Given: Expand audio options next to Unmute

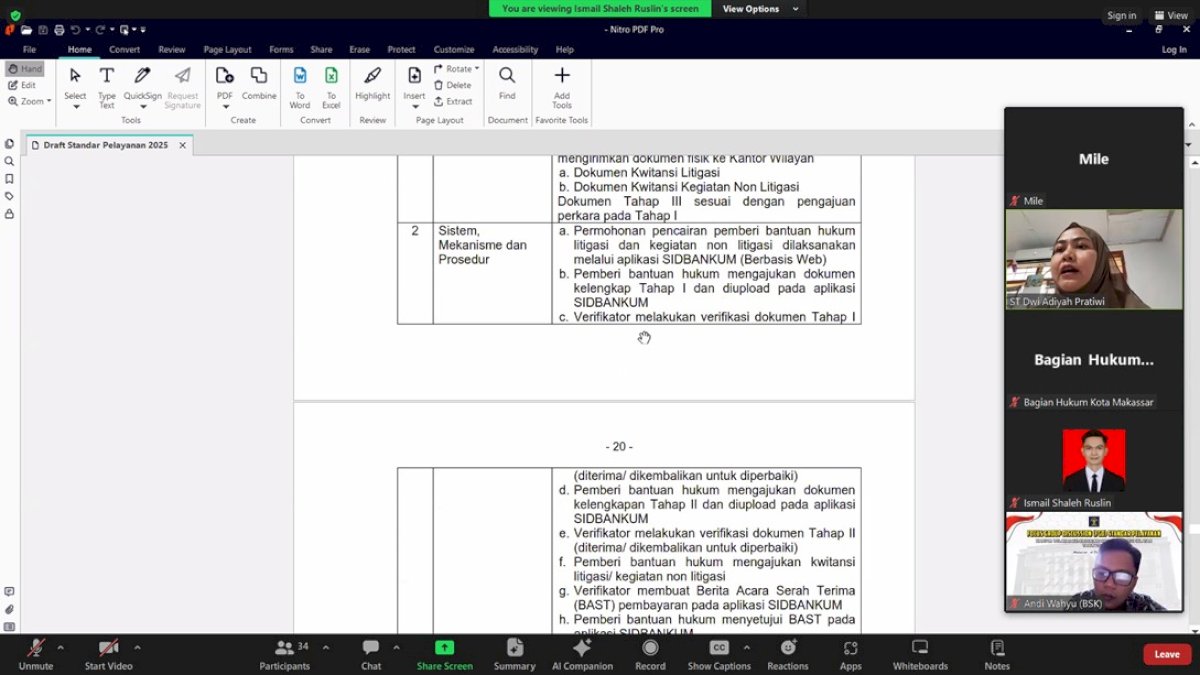Looking at the screenshot, I should click(60, 647).
